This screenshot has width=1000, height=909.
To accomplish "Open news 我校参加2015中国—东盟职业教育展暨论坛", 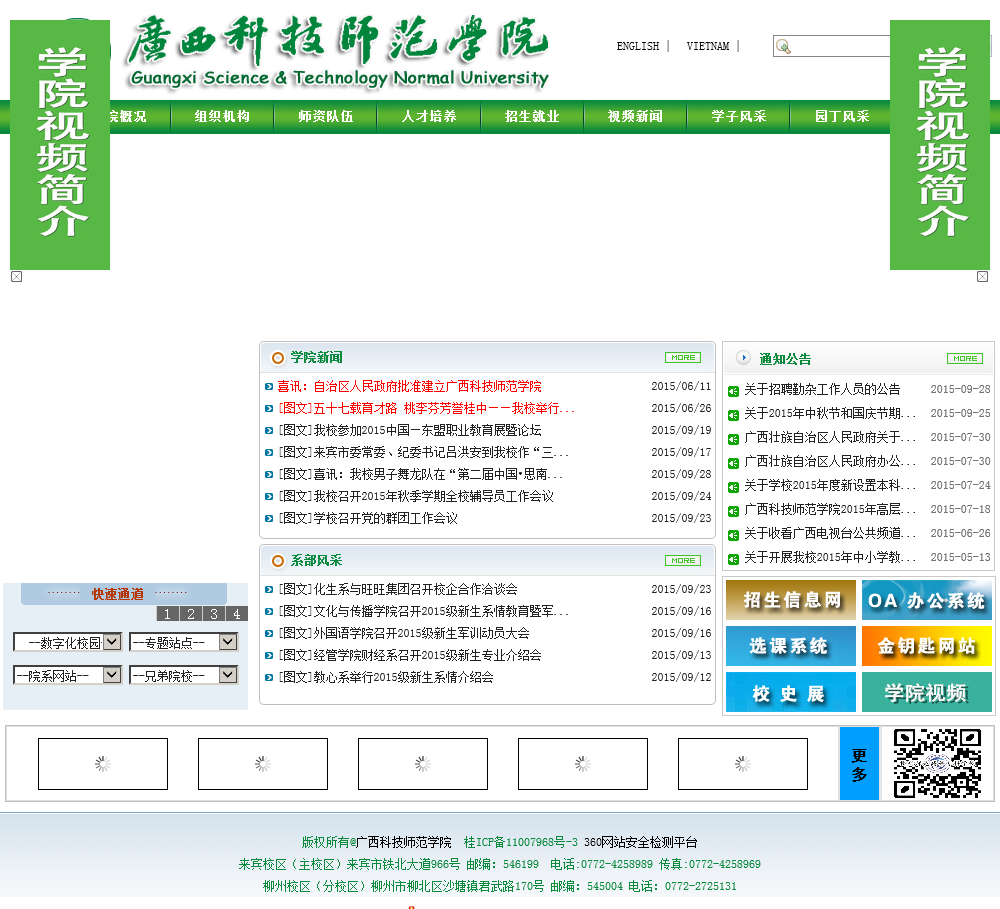I will [409, 431].
